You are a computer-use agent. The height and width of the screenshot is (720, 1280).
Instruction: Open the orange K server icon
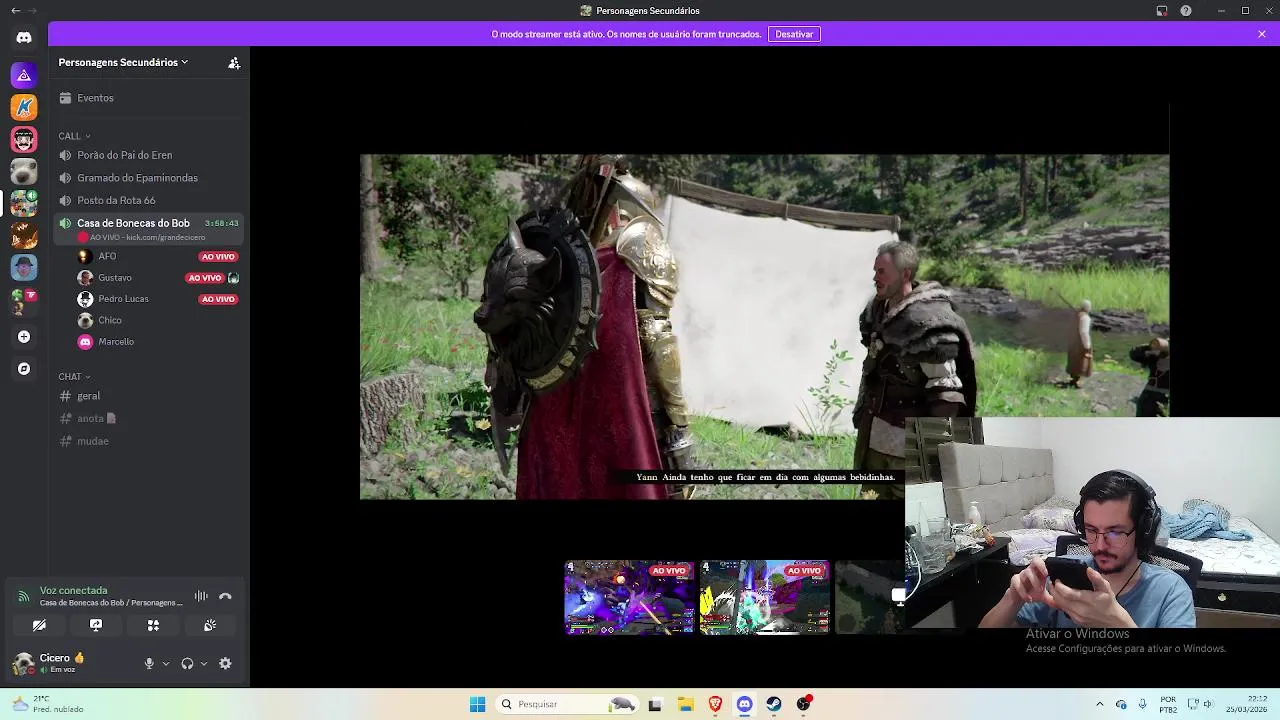pyautogui.click(x=24, y=107)
